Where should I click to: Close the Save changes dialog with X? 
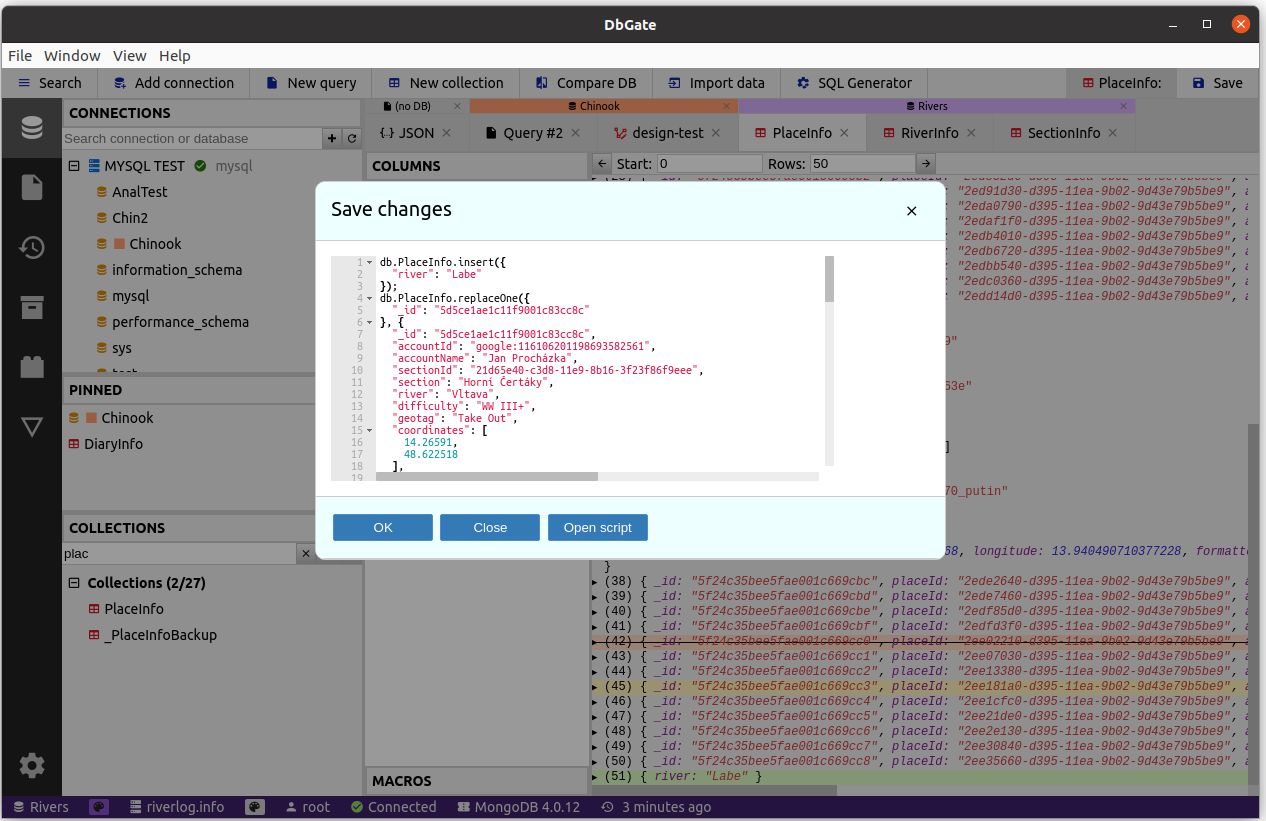[911, 211]
